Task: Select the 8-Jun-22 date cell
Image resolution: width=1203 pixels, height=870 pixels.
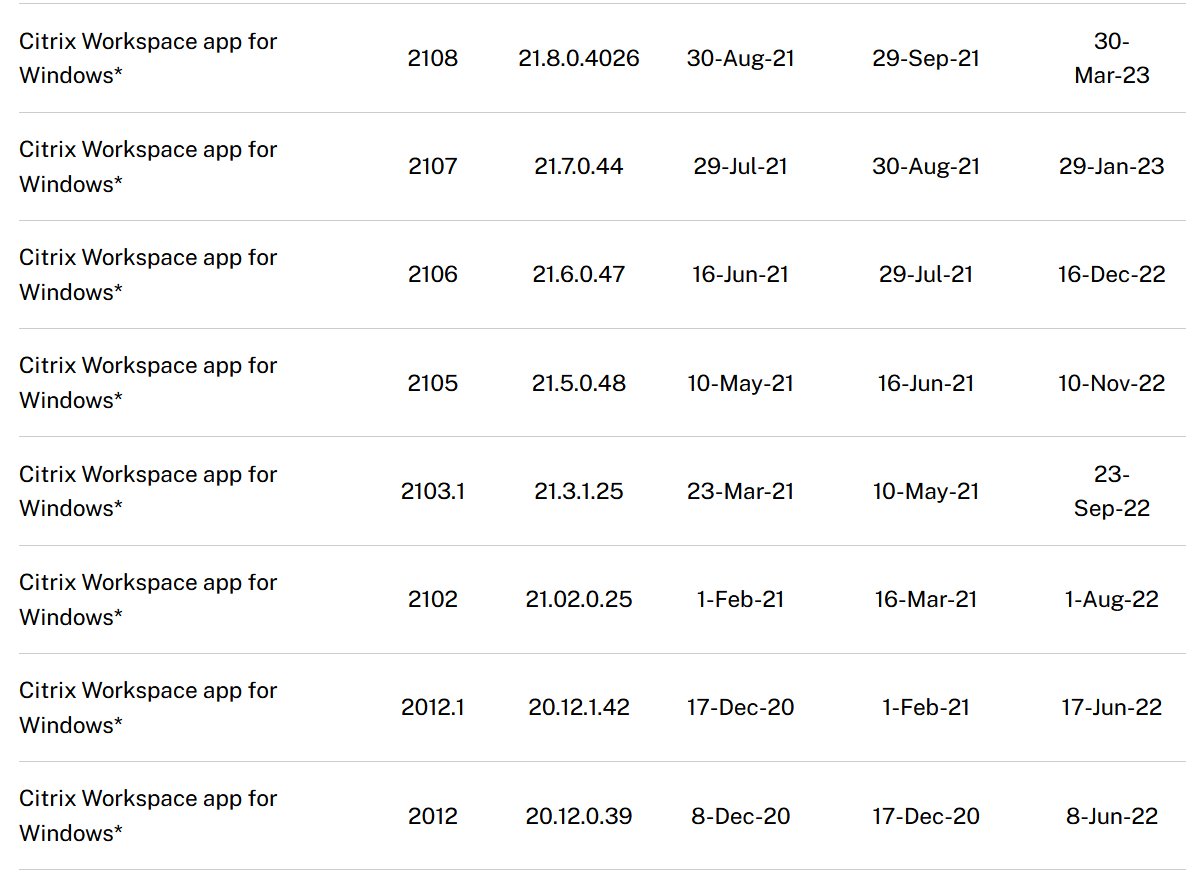Action: tap(1112, 816)
